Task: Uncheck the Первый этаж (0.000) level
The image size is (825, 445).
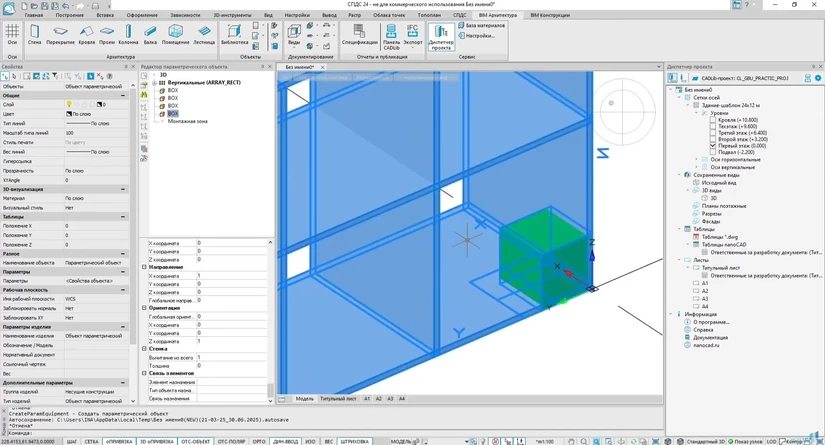Action: (x=713, y=146)
